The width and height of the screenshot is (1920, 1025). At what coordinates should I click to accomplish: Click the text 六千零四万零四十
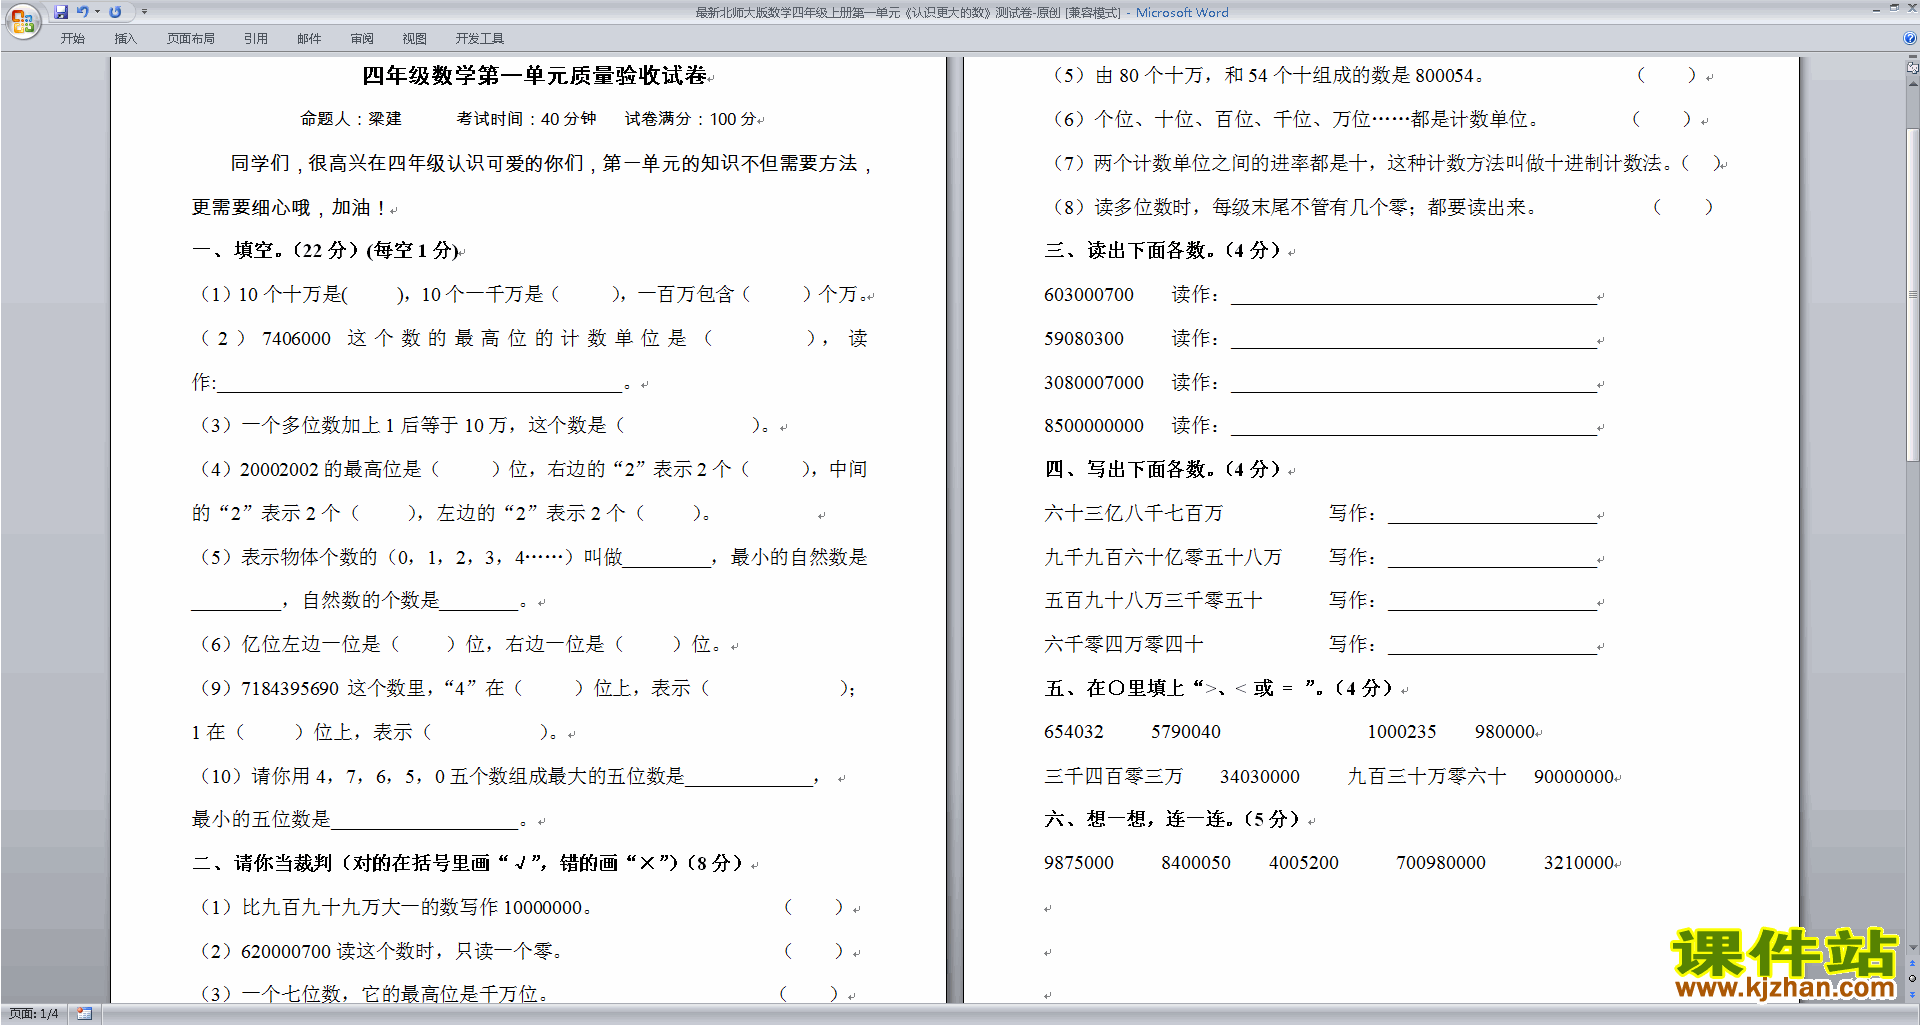click(1124, 645)
